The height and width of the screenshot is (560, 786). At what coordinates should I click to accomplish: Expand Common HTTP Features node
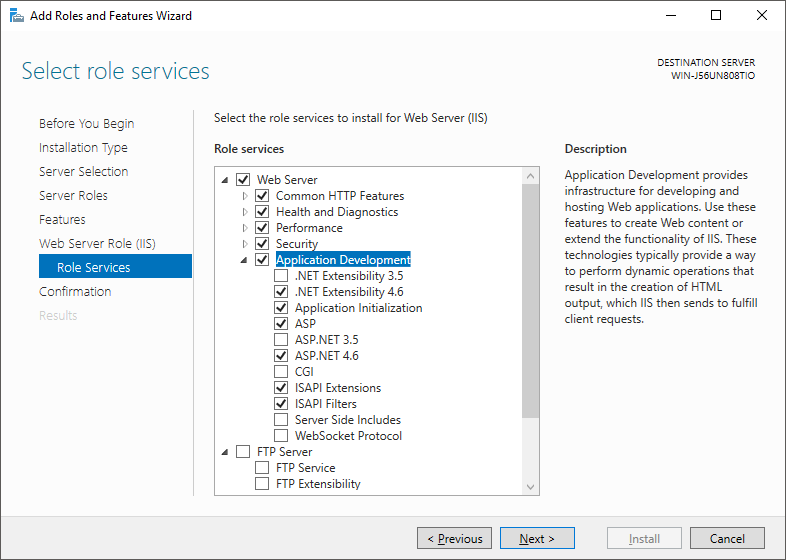pos(245,196)
